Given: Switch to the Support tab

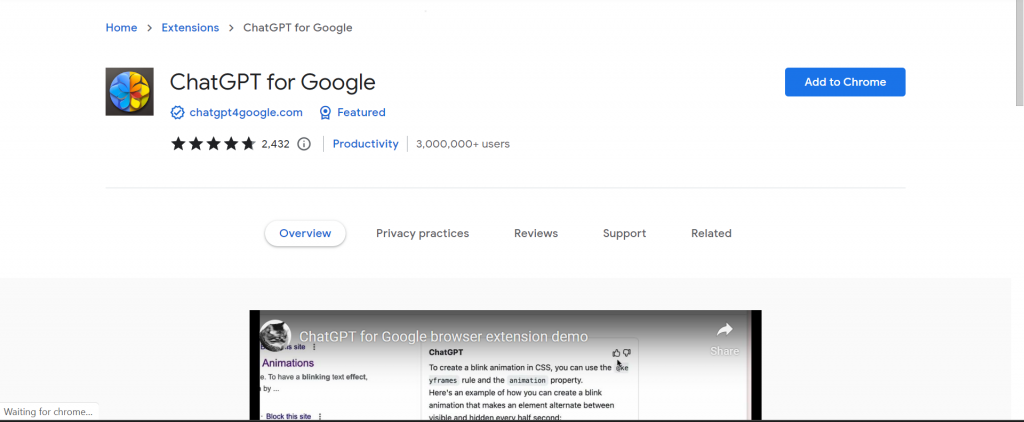Looking at the screenshot, I should coord(624,233).
